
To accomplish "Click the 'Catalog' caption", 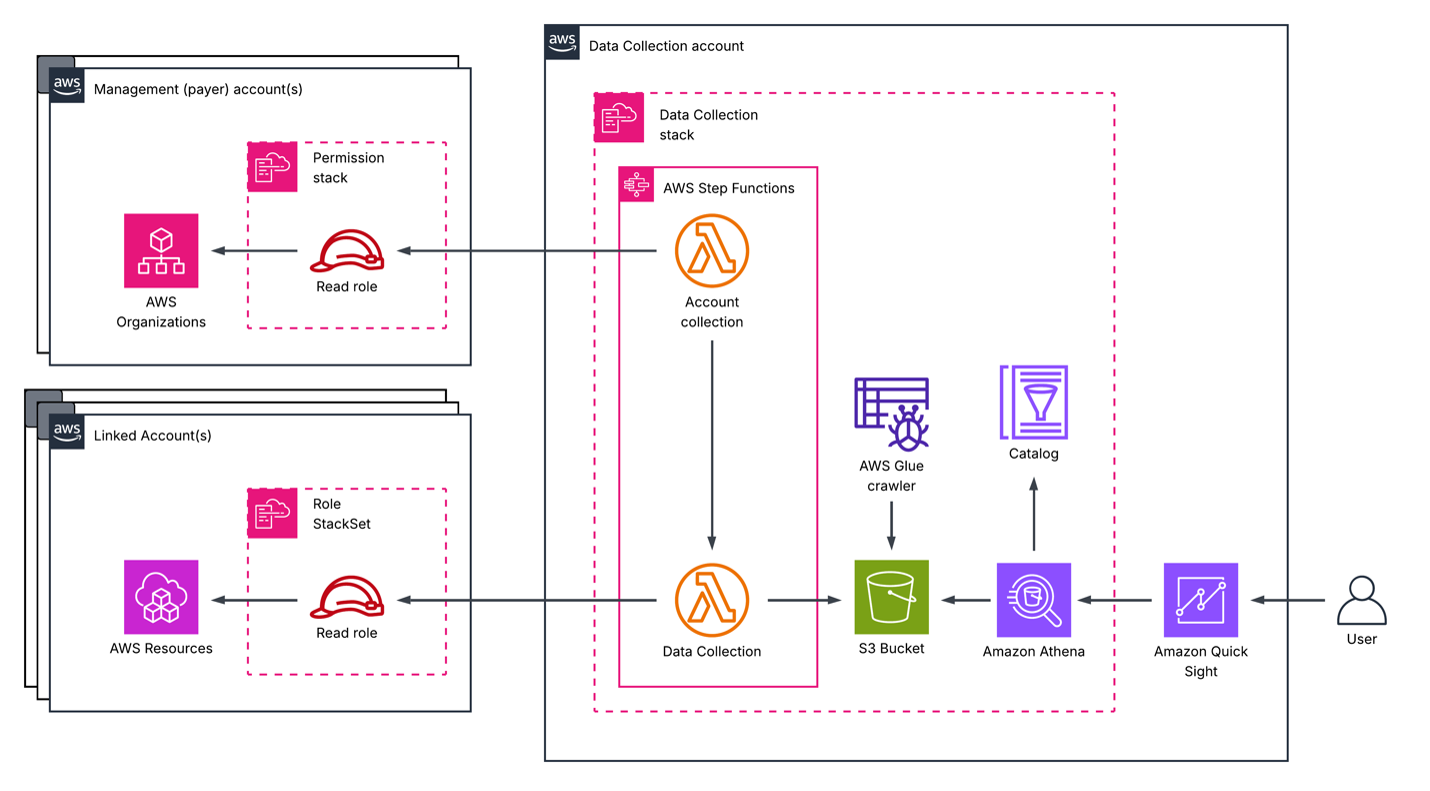I will click(1034, 453).
